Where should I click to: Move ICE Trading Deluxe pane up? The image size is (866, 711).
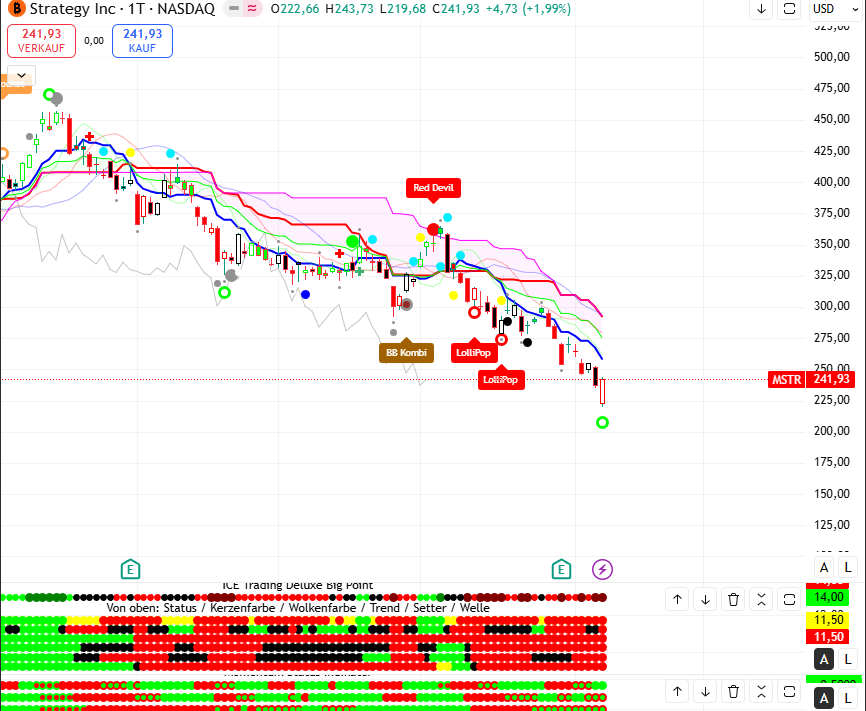pyautogui.click(x=677, y=599)
